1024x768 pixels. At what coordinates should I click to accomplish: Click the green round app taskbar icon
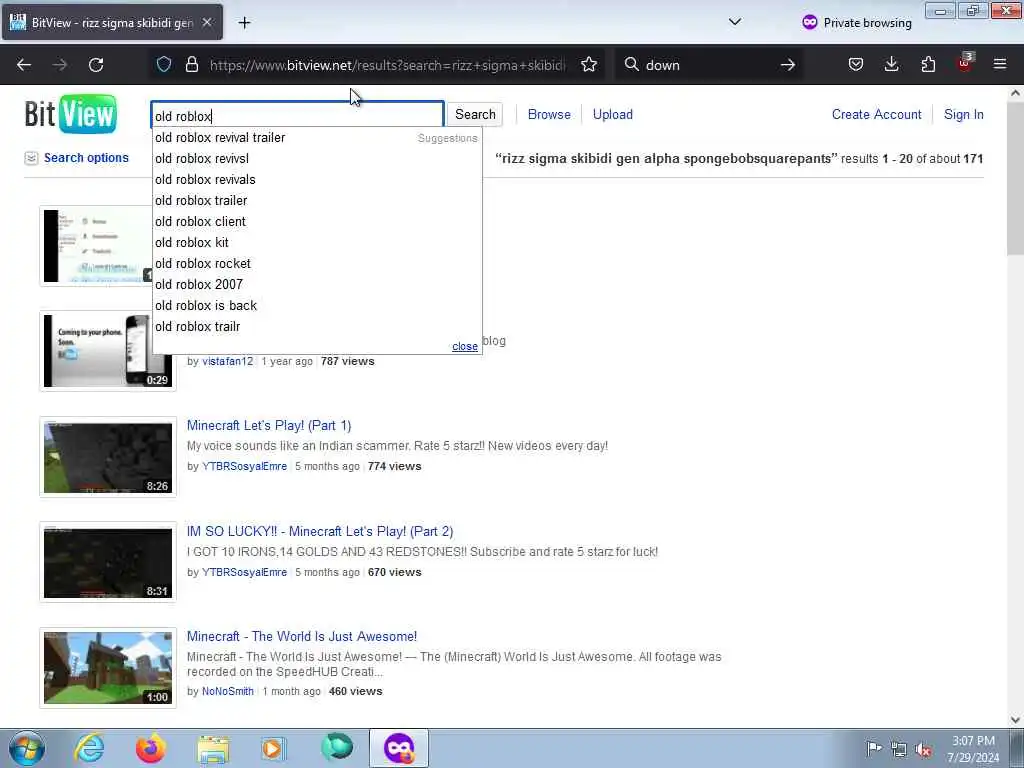click(336, 747)
